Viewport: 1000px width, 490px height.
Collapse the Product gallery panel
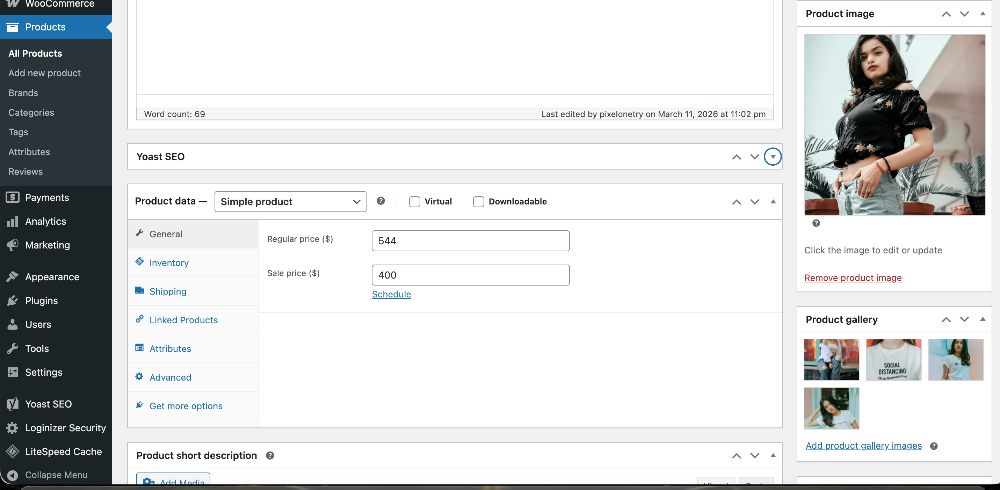pos(983,320)
